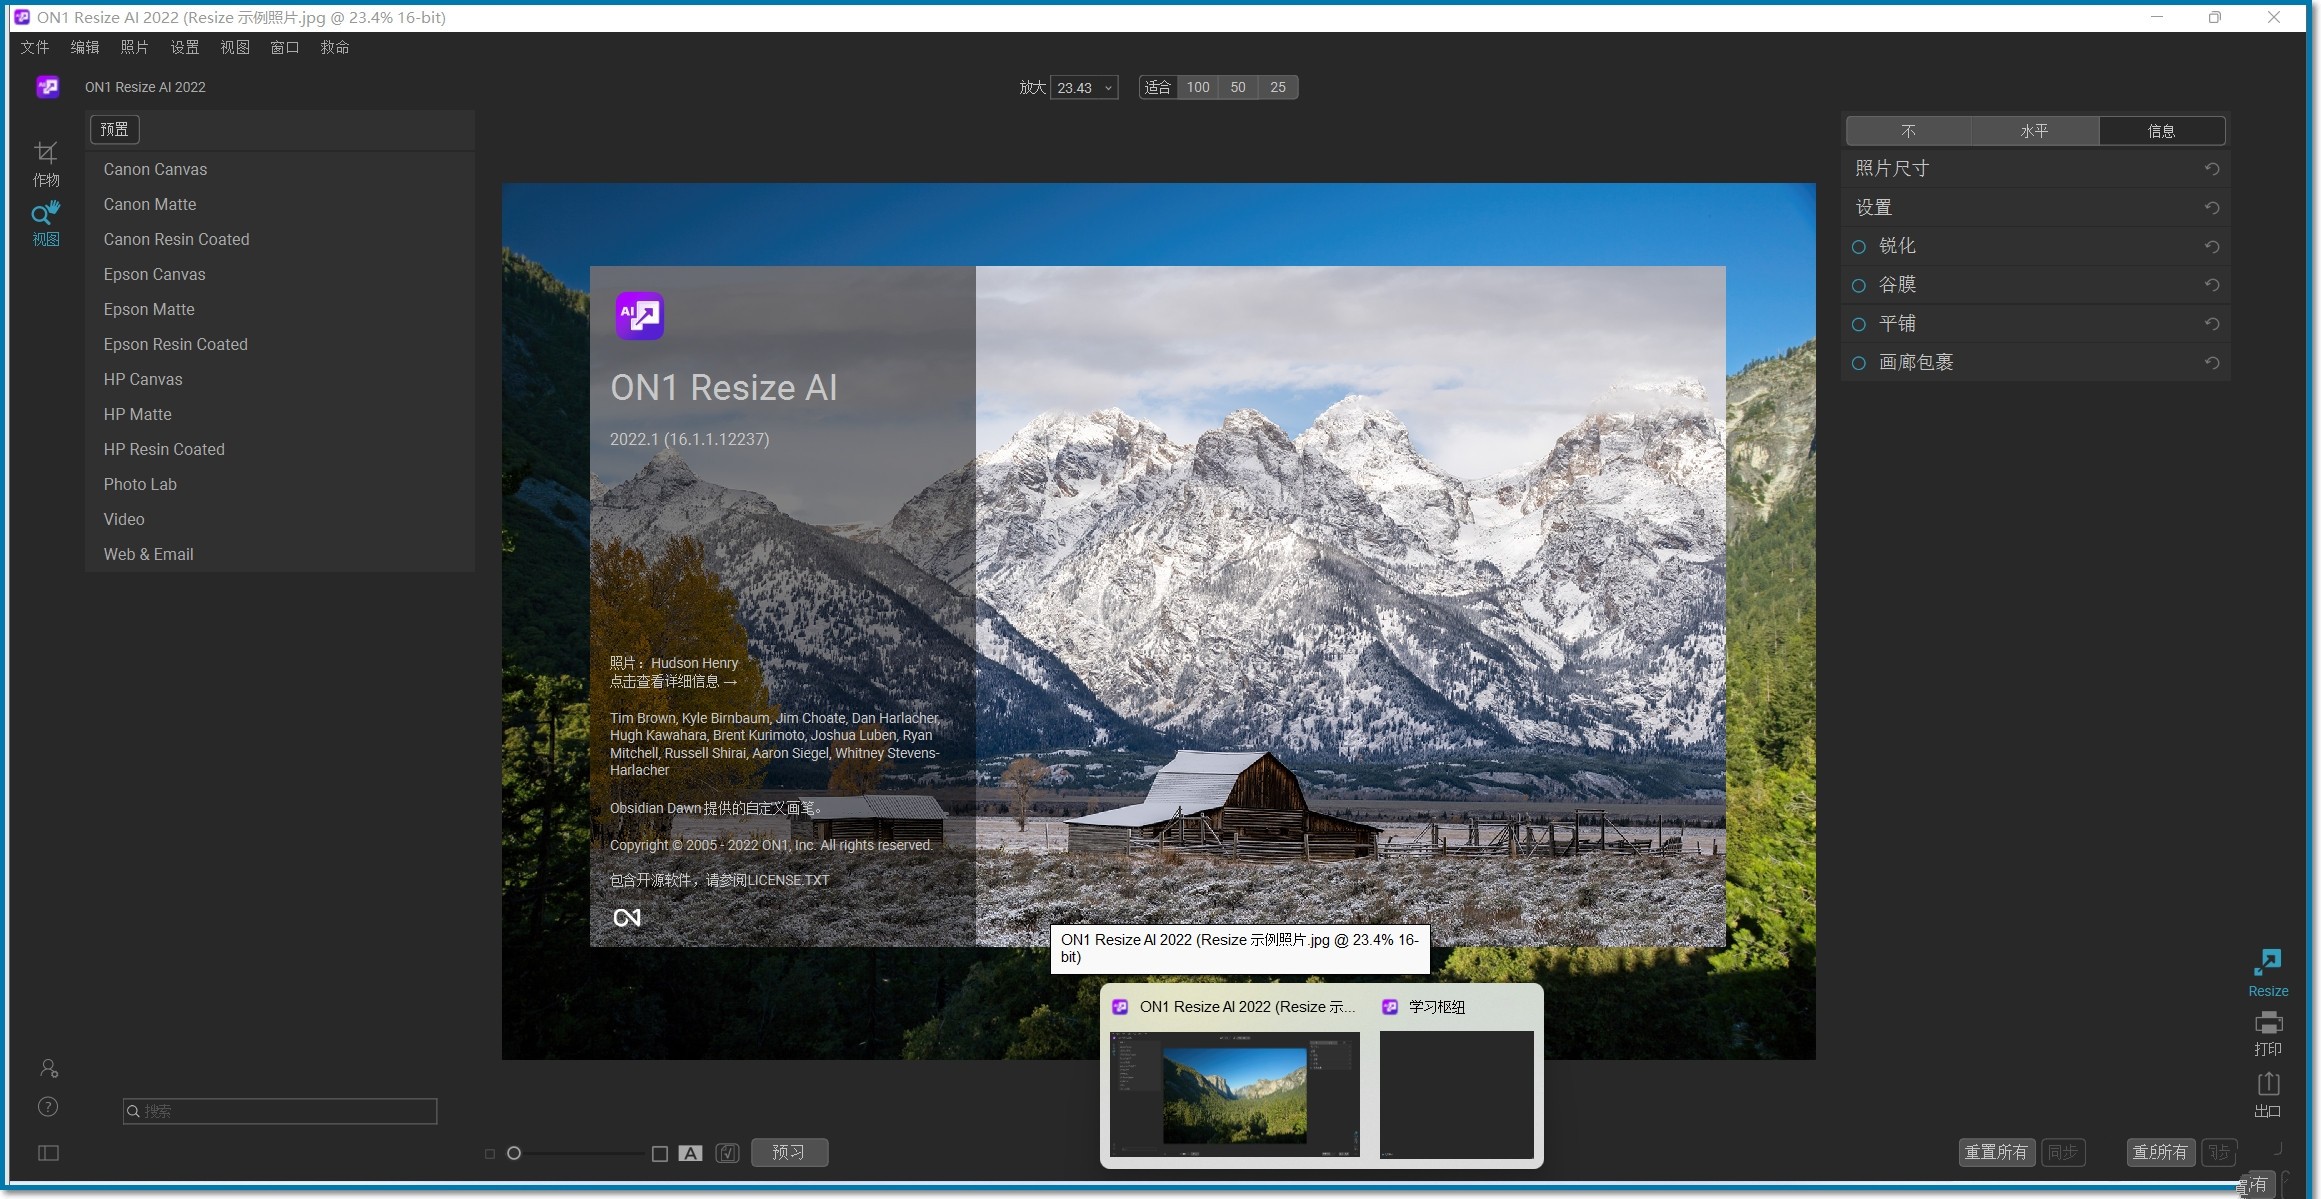This screenshot has width=2321, height=1199.
Task: Switch to the 水平 tab
Action: coord(2035,131)
